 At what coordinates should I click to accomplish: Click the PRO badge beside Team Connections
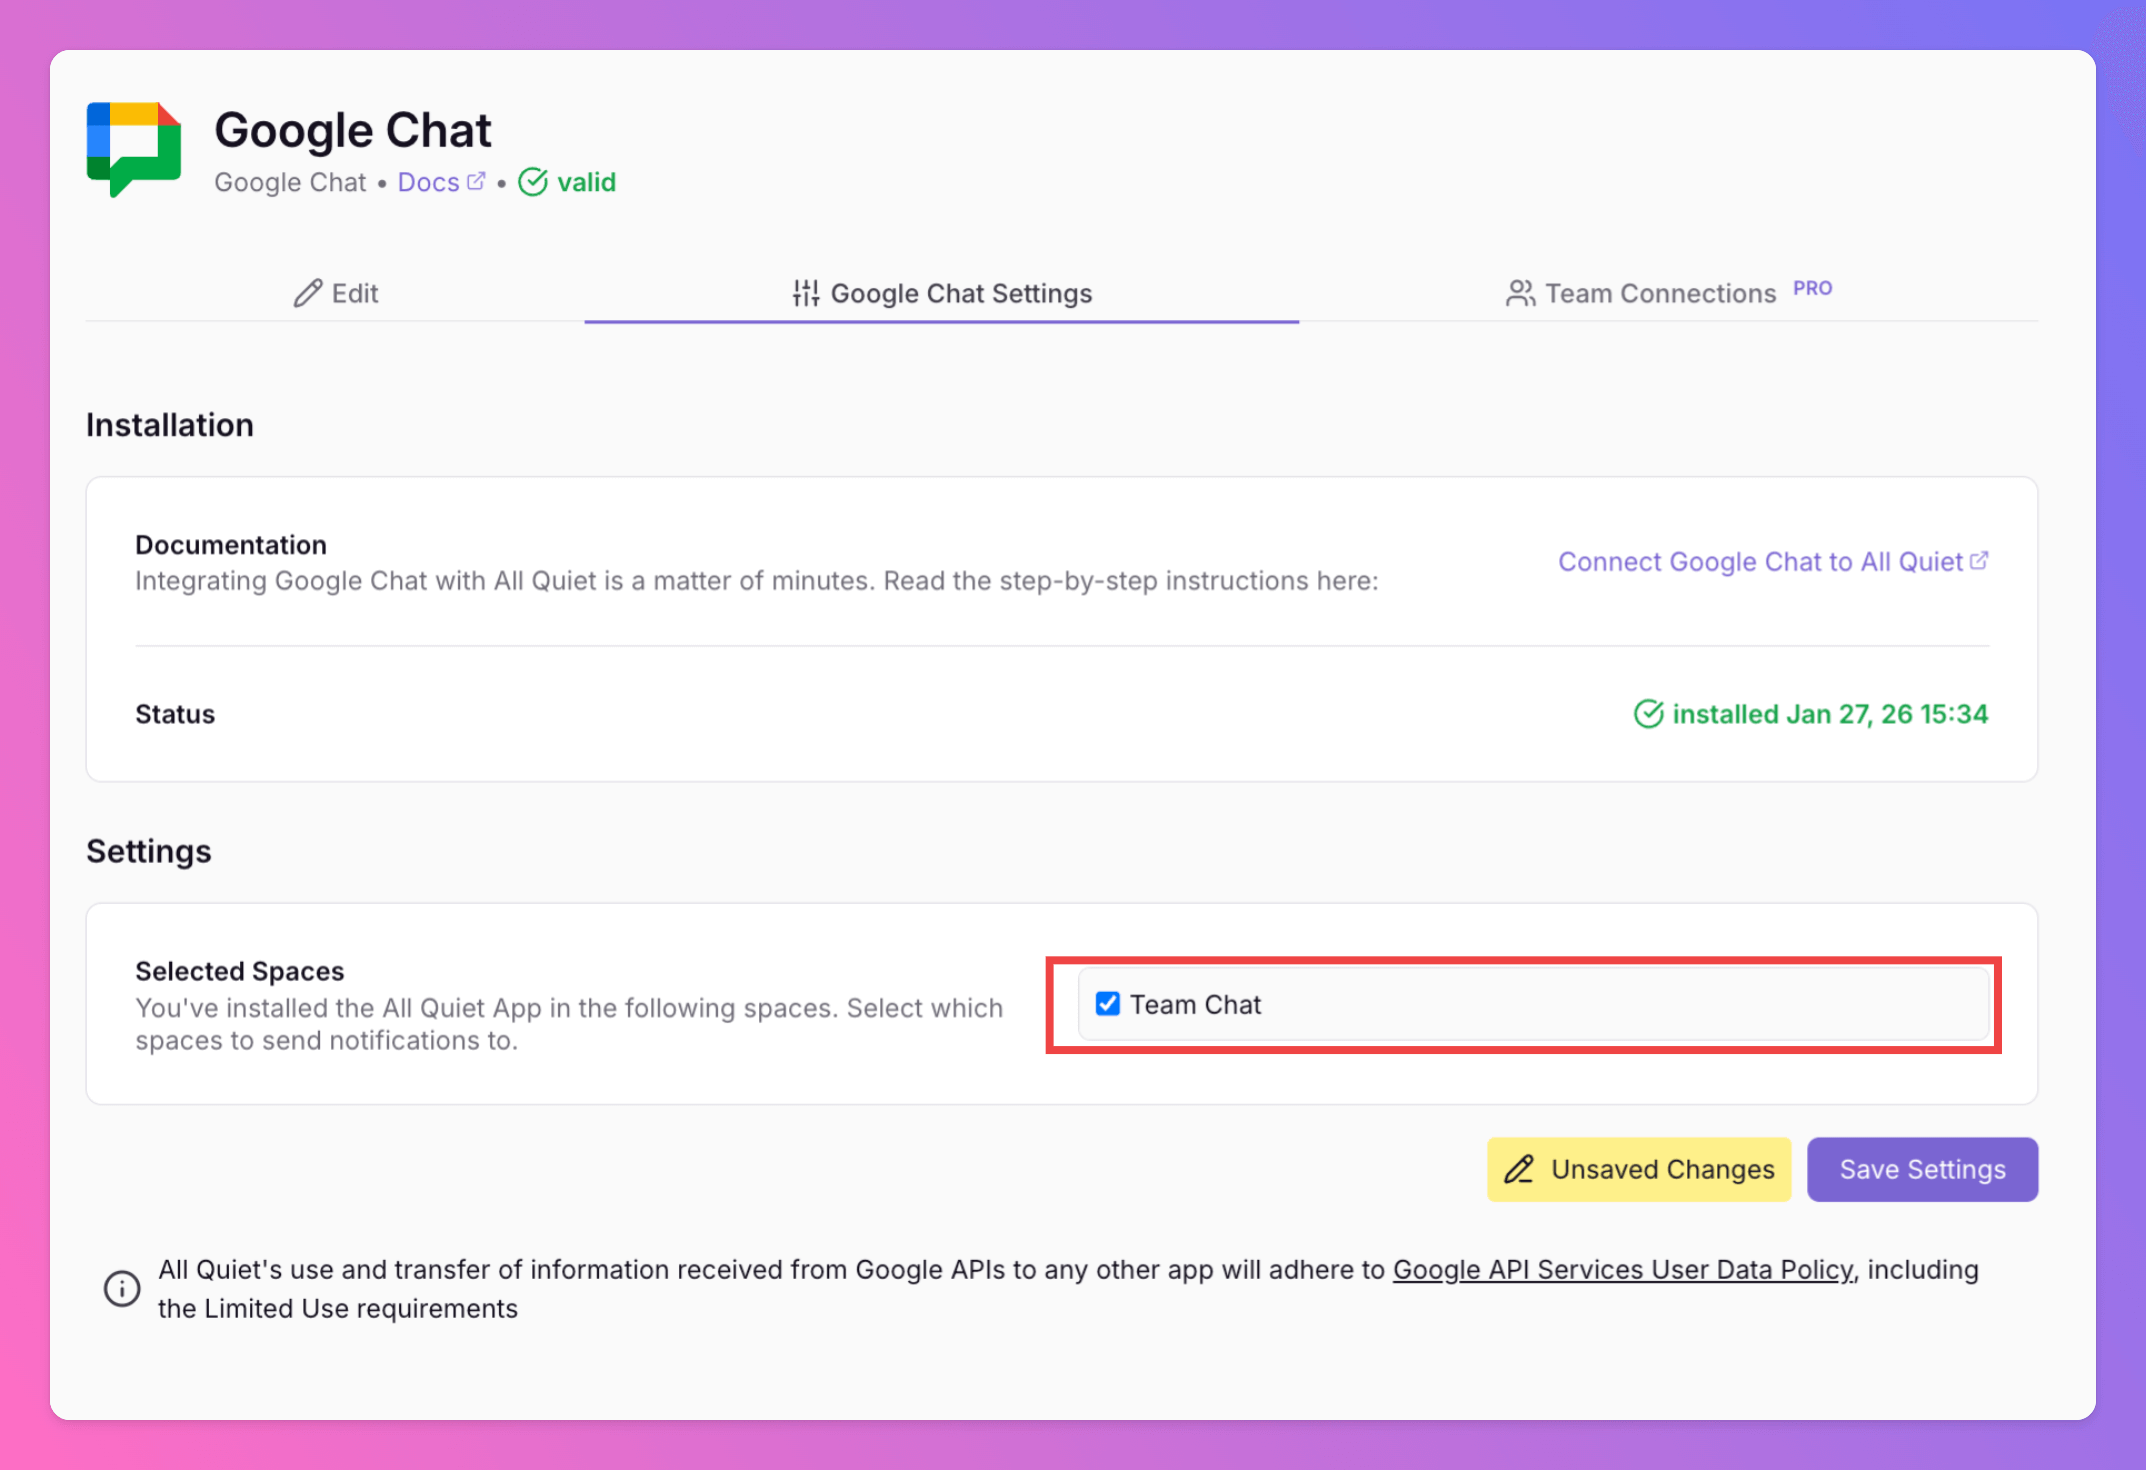(1812, 288)
